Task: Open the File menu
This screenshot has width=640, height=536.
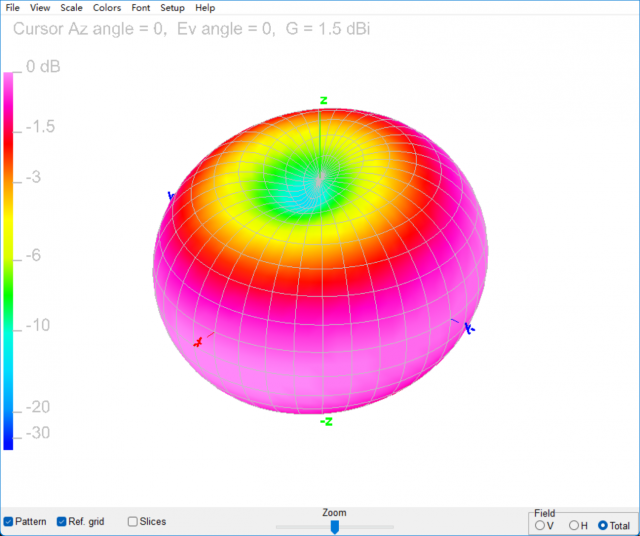Action: pos(13,8)
